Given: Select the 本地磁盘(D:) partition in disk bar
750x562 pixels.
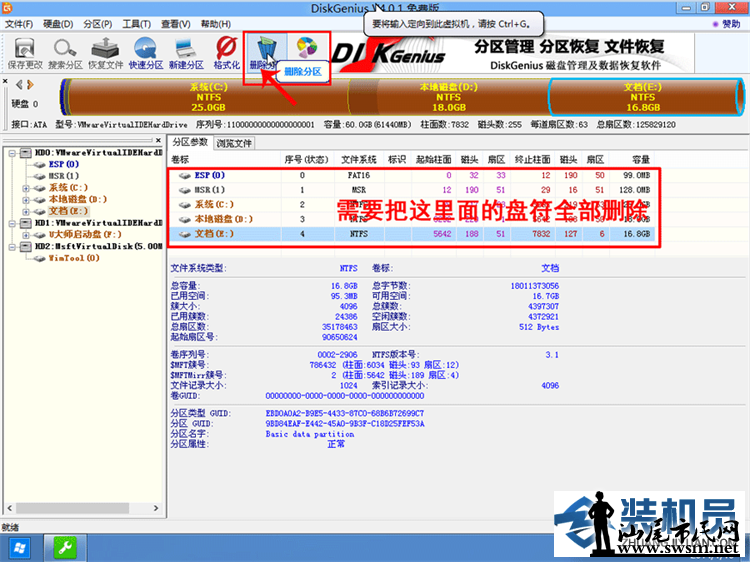Looking at the screenshot, I should tap(449, 97).
